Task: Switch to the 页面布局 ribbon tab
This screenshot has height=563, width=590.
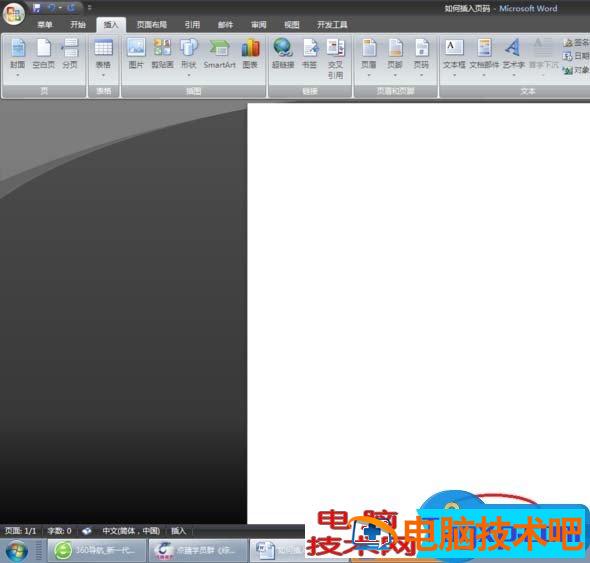Action: click(x=152, y=25)
